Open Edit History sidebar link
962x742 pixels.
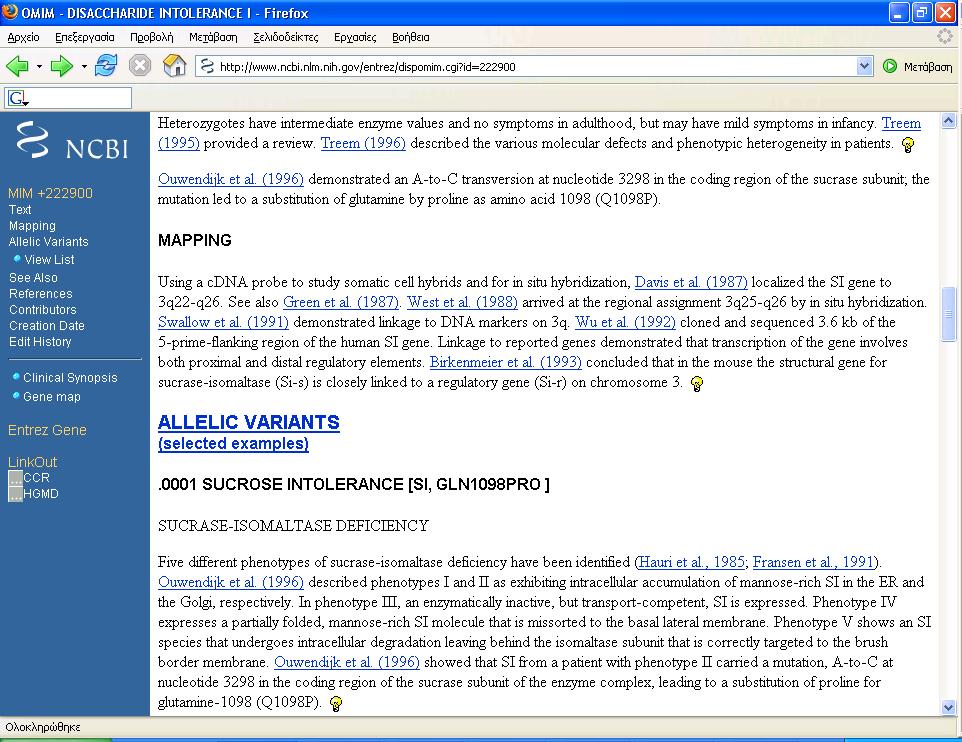(40, 341)
